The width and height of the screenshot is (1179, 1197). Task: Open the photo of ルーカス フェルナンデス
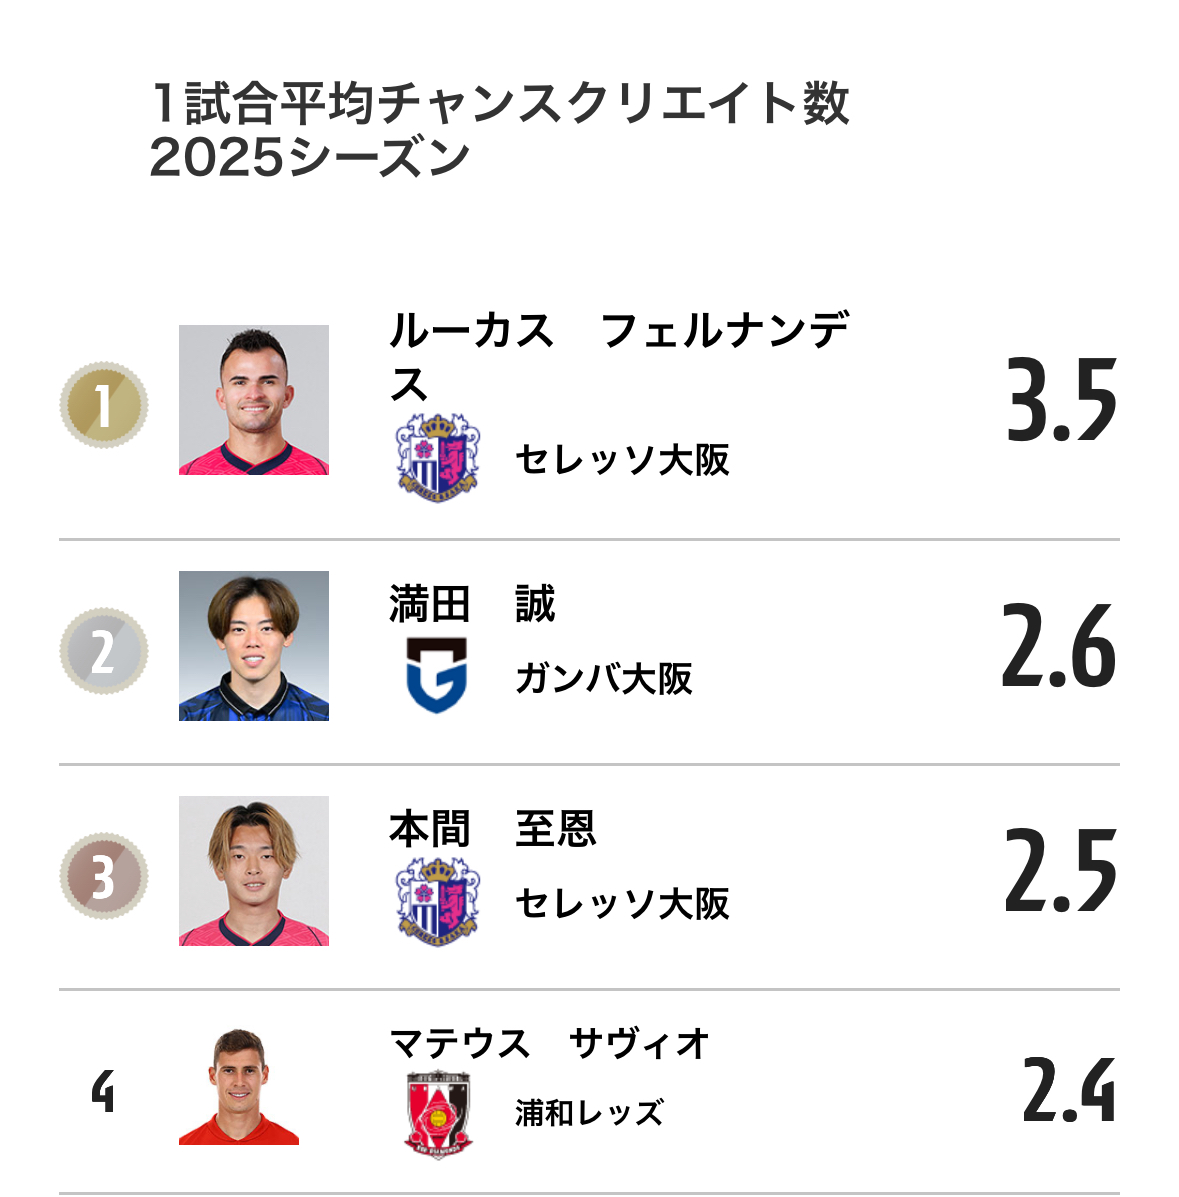(254, 400)
